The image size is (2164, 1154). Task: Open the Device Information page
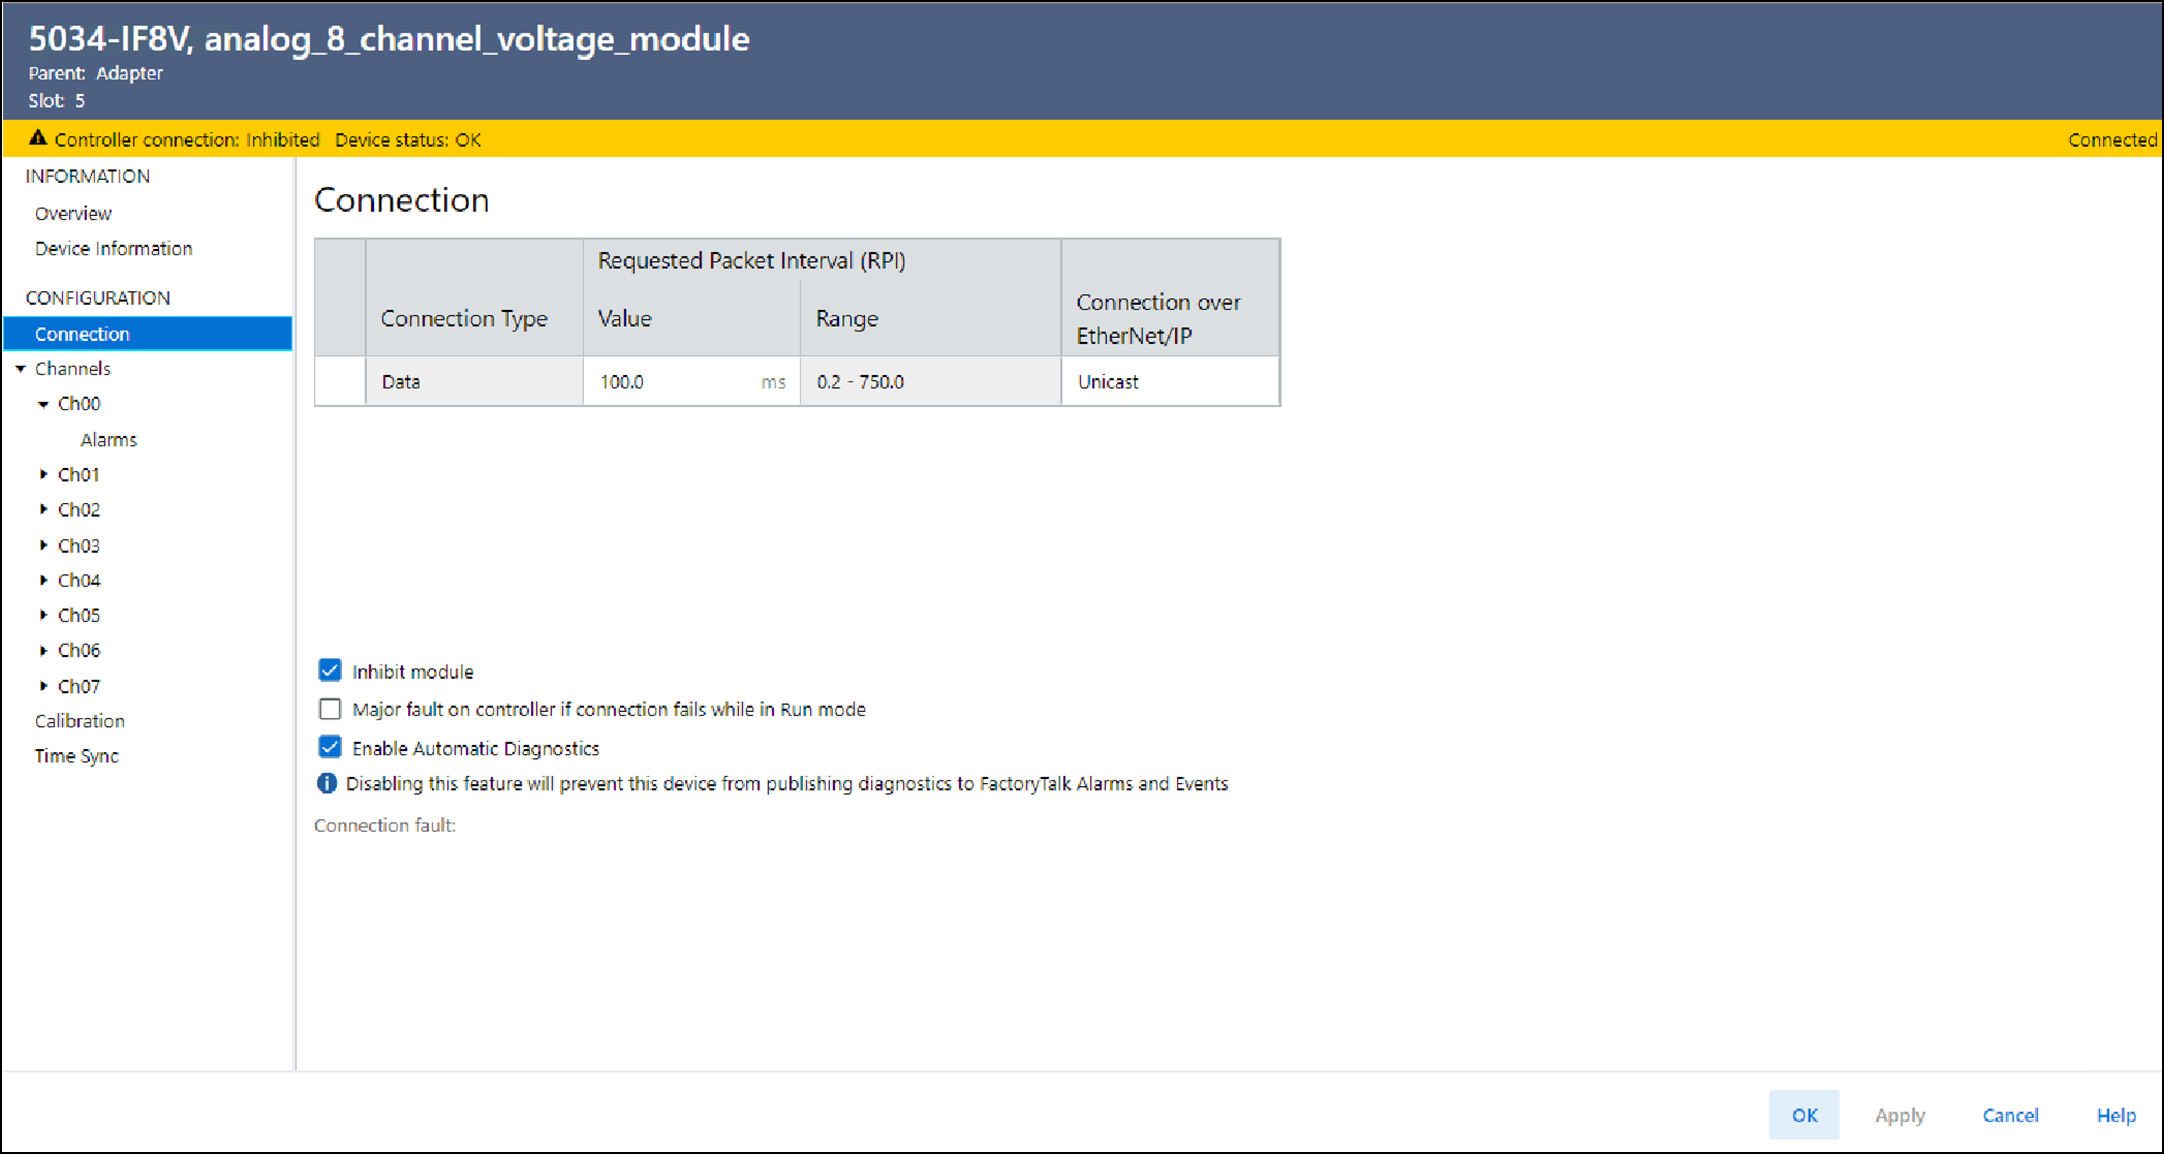(x=113, y=248)
